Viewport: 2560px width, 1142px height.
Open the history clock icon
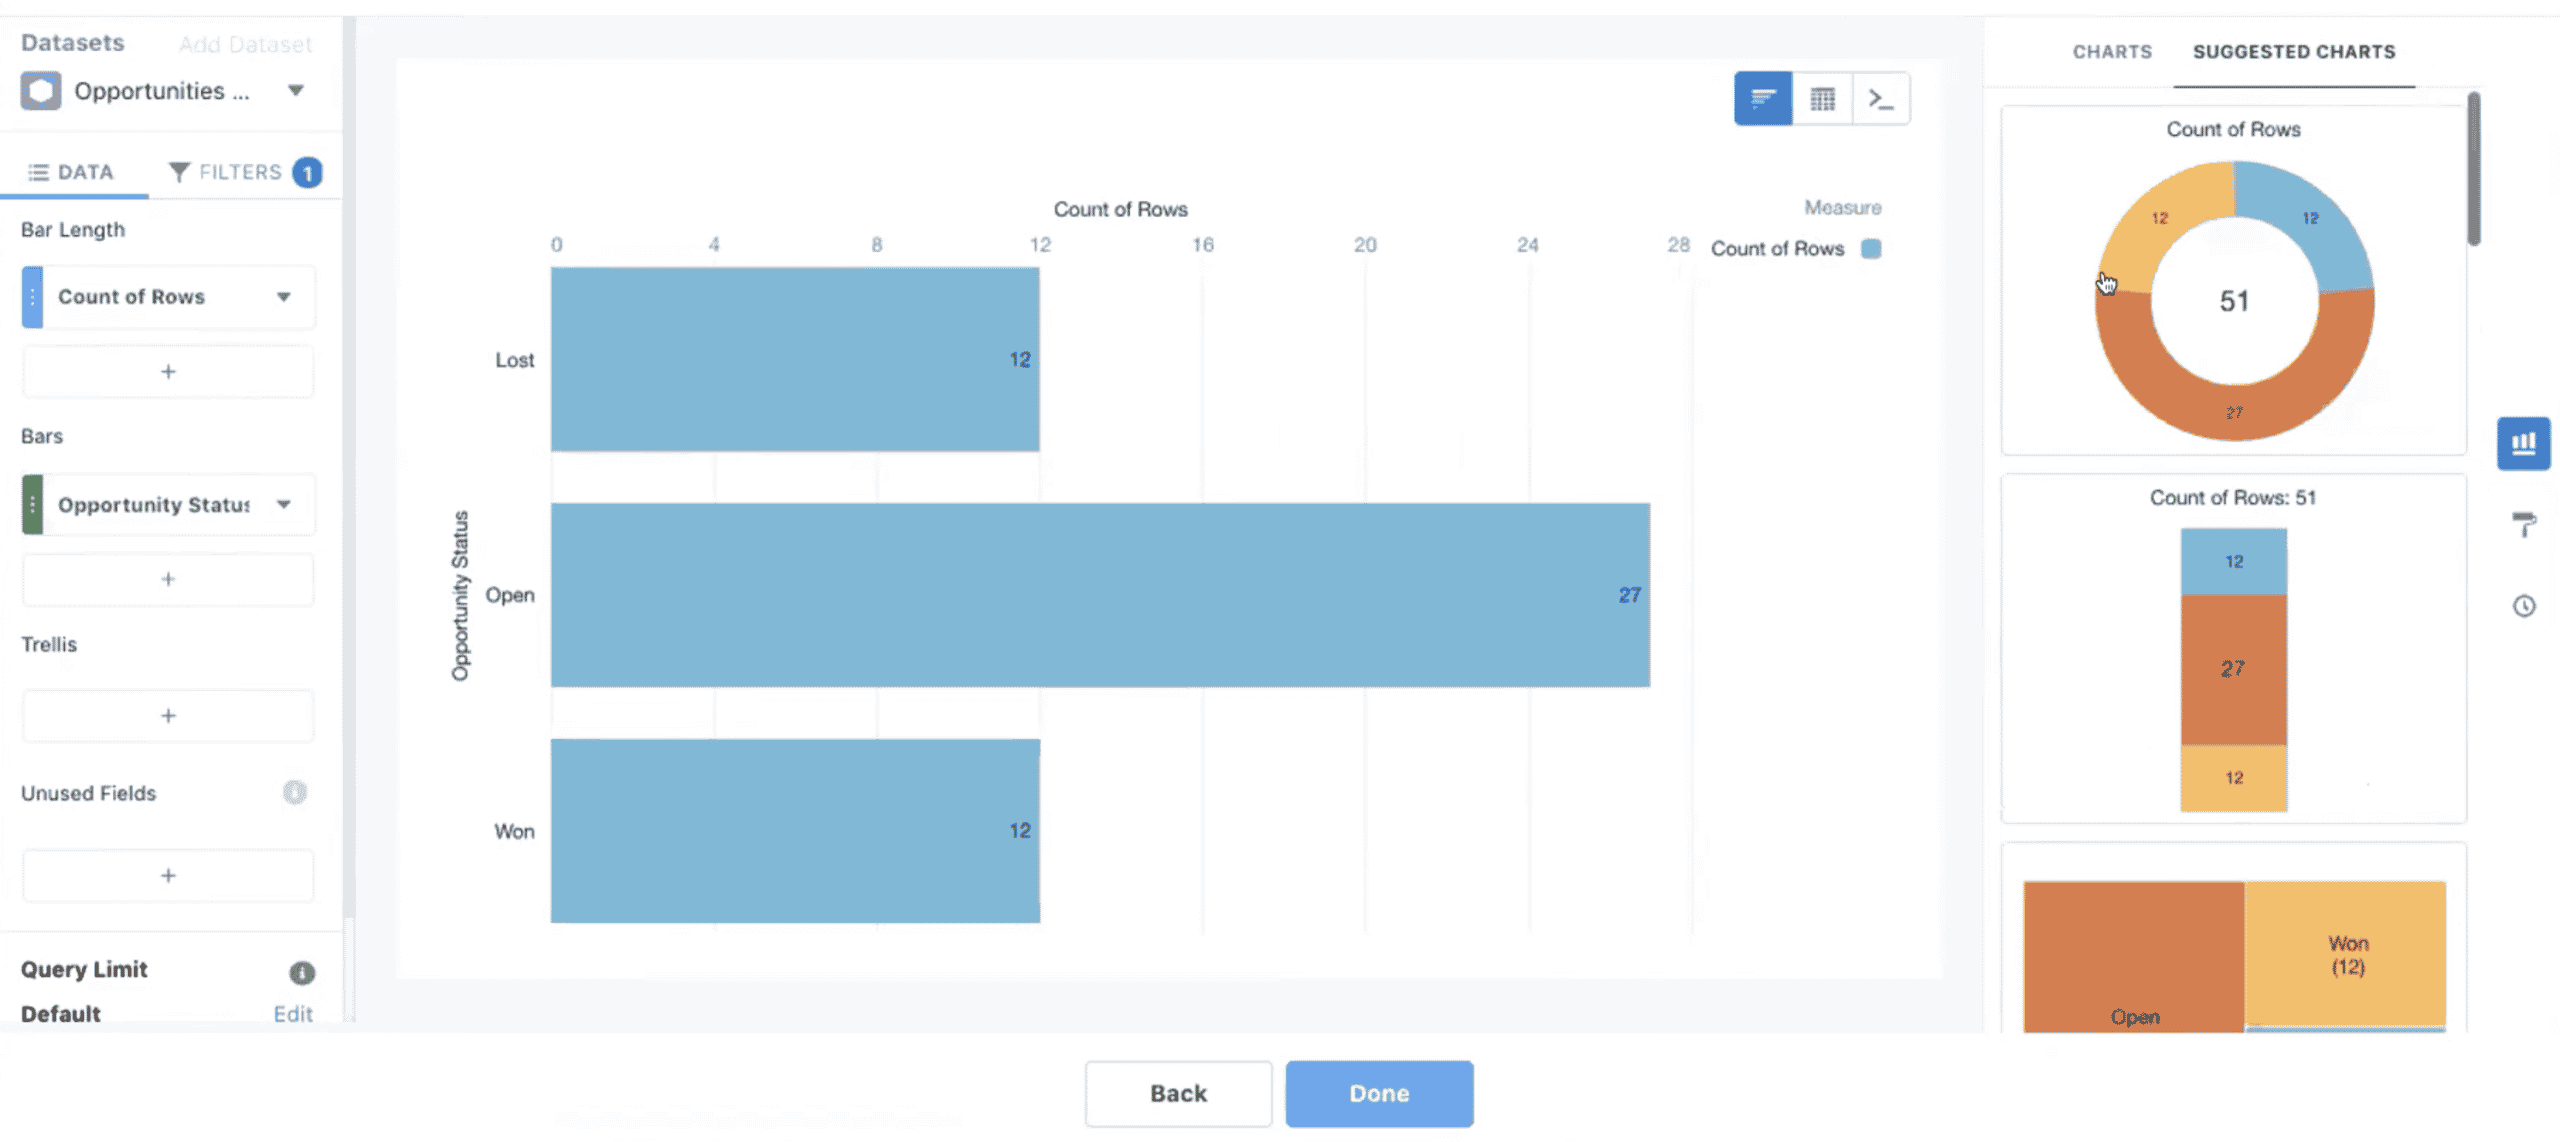pos(2523,606)
